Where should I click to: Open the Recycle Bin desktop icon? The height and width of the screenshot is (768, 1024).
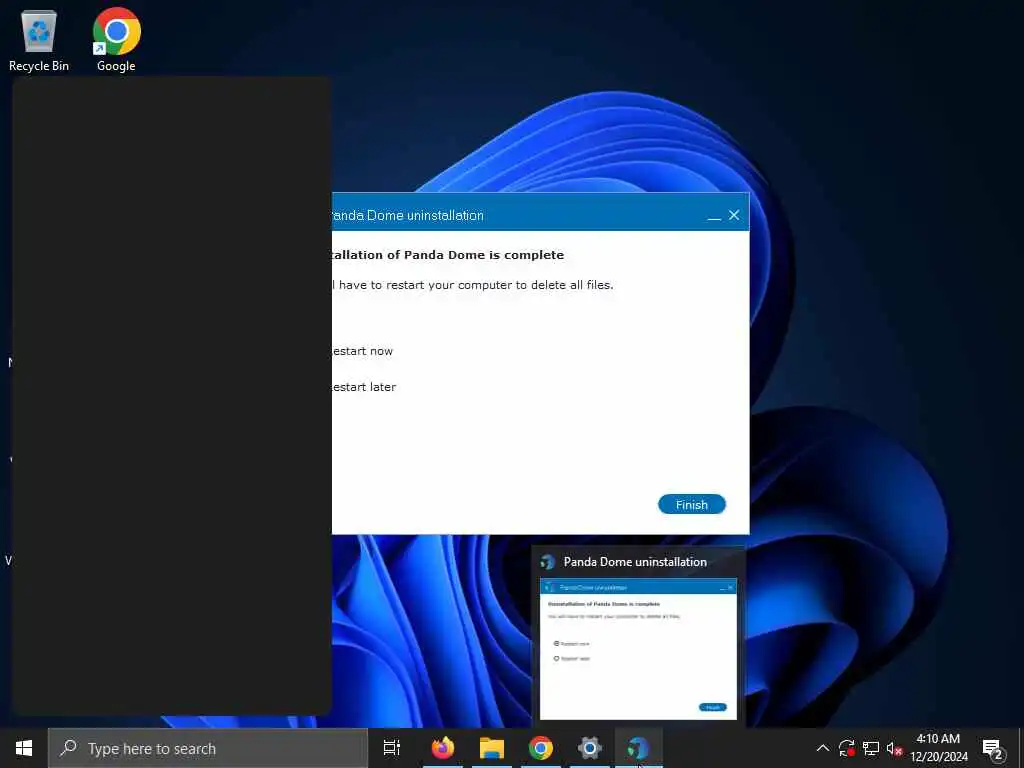[x=39, y=40]
